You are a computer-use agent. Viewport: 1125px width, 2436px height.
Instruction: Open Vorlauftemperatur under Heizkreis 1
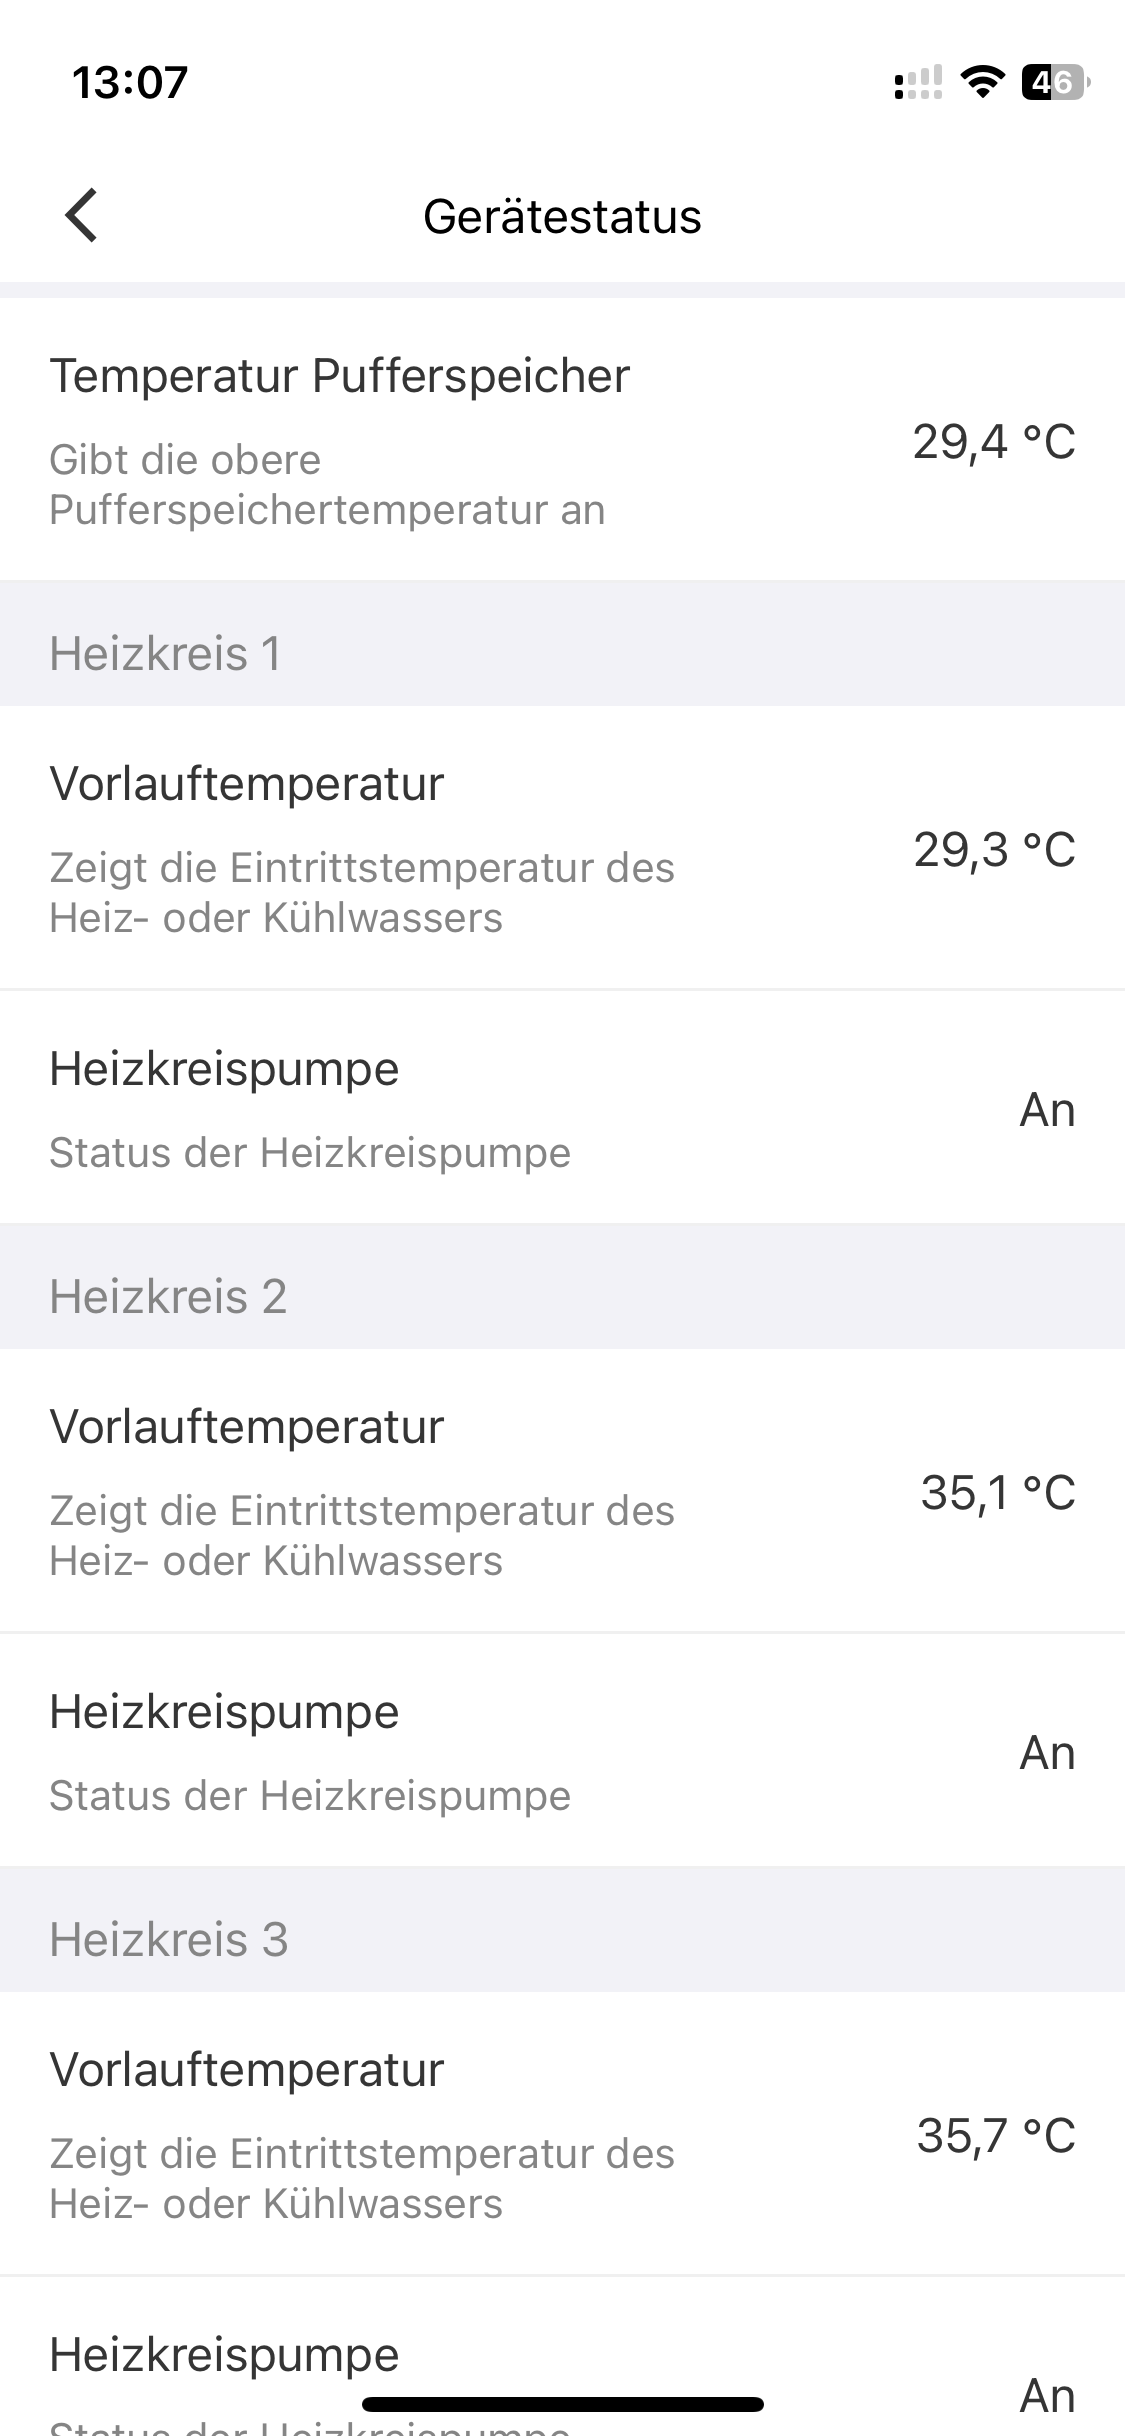[x=562, y=847]
